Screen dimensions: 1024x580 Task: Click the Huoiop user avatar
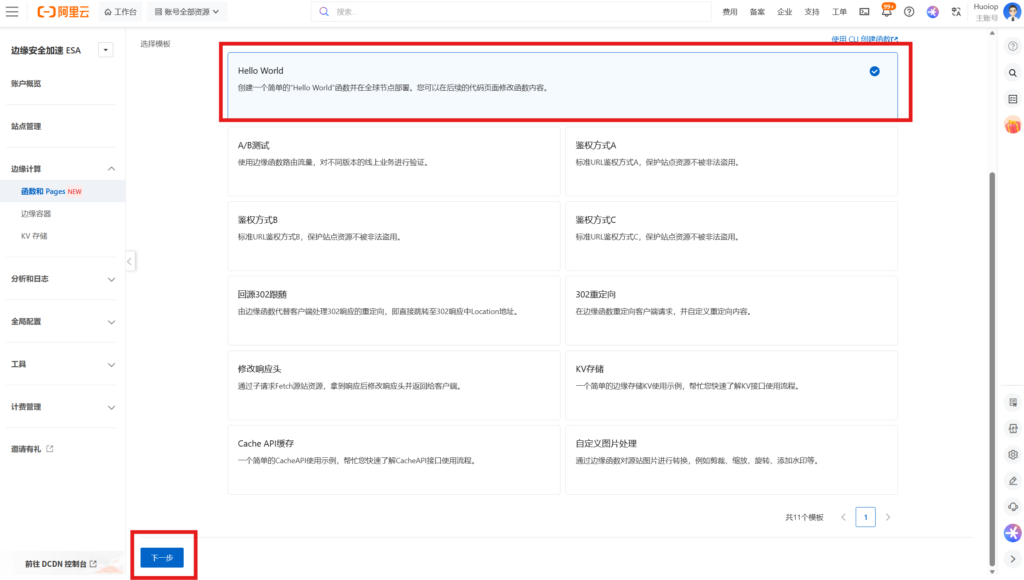click(1012, 11)
